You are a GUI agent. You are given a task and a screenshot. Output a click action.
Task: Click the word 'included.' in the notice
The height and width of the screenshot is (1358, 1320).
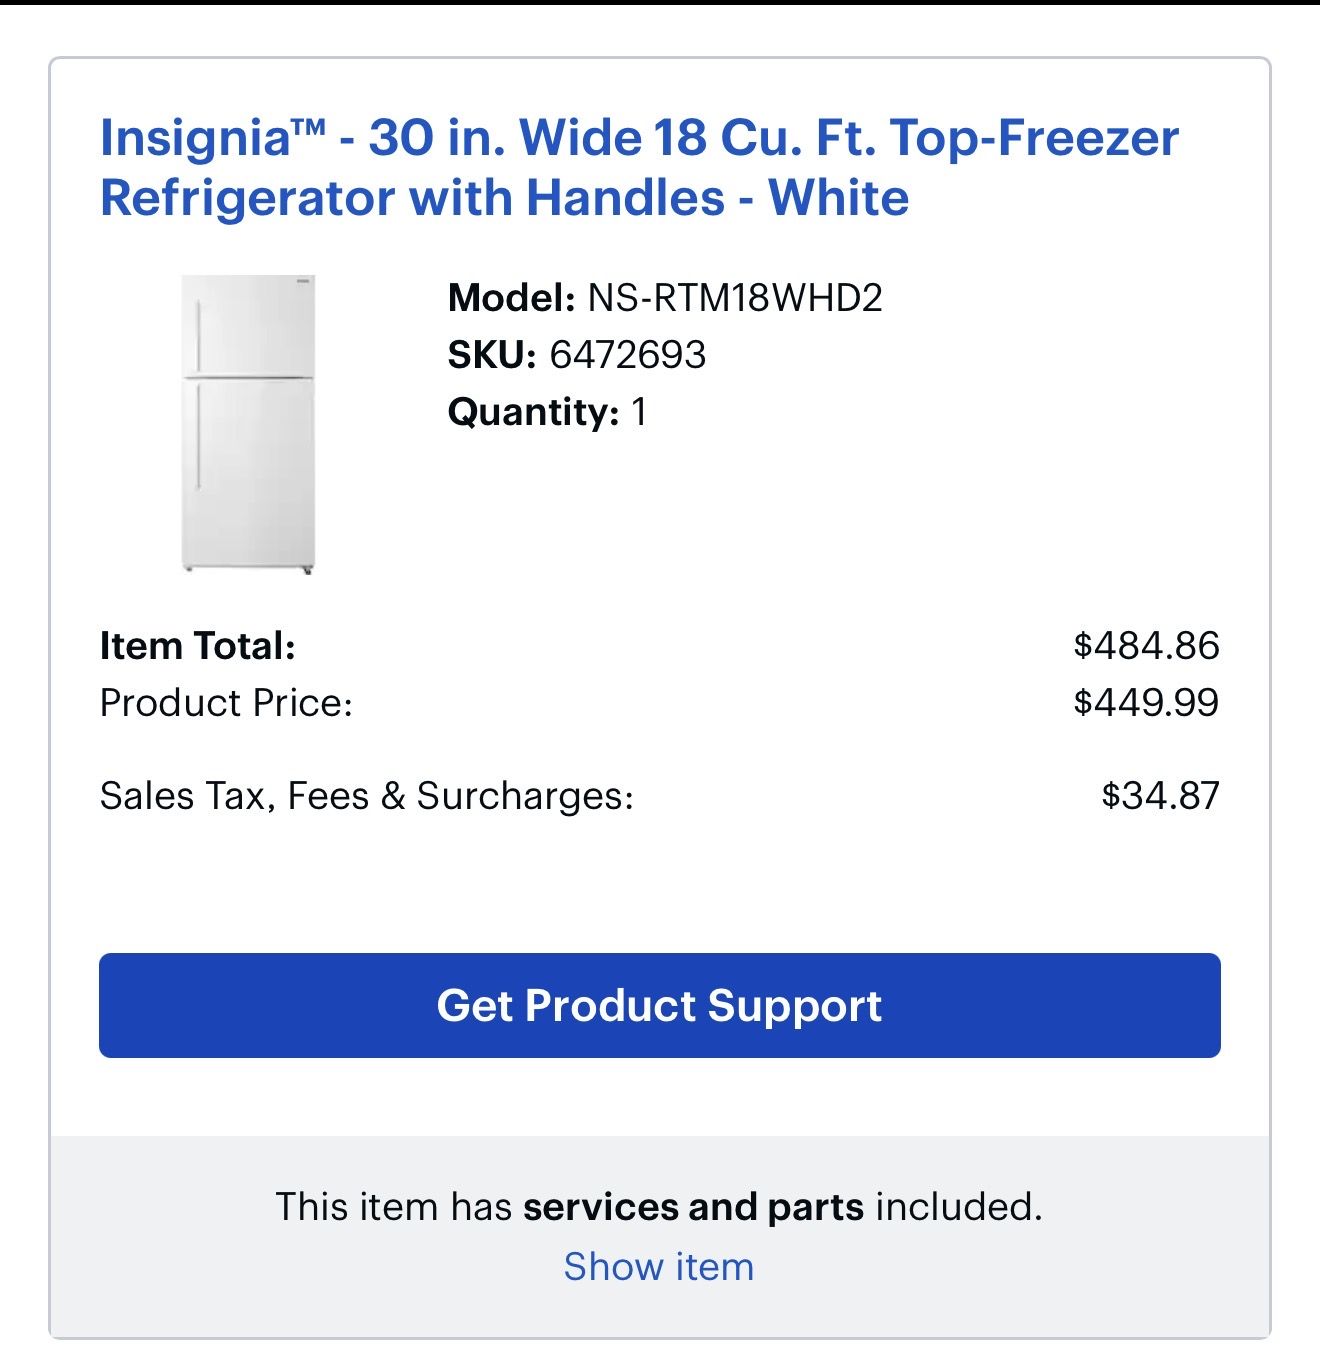click(x=959, y=1207)
